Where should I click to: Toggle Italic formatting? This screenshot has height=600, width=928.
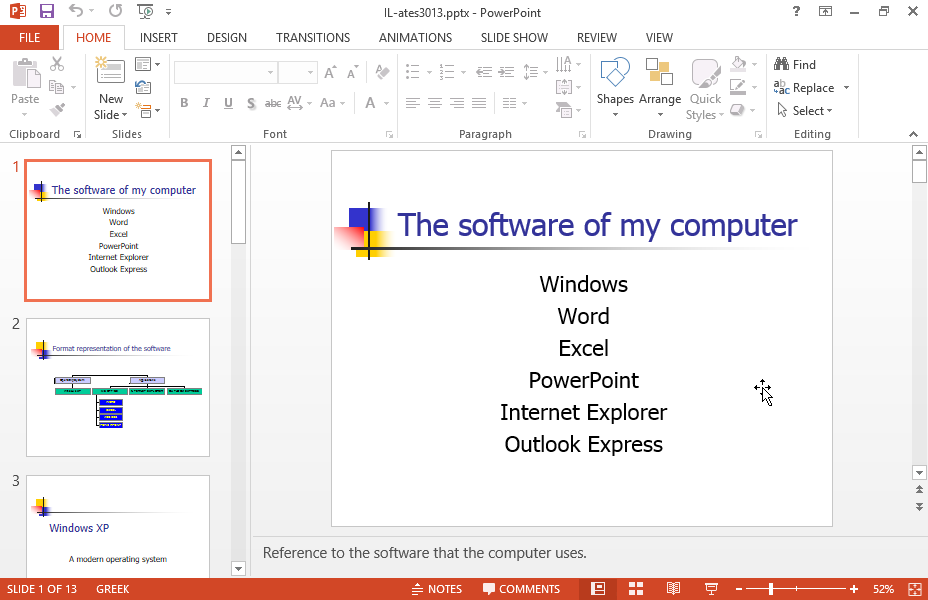206,103
